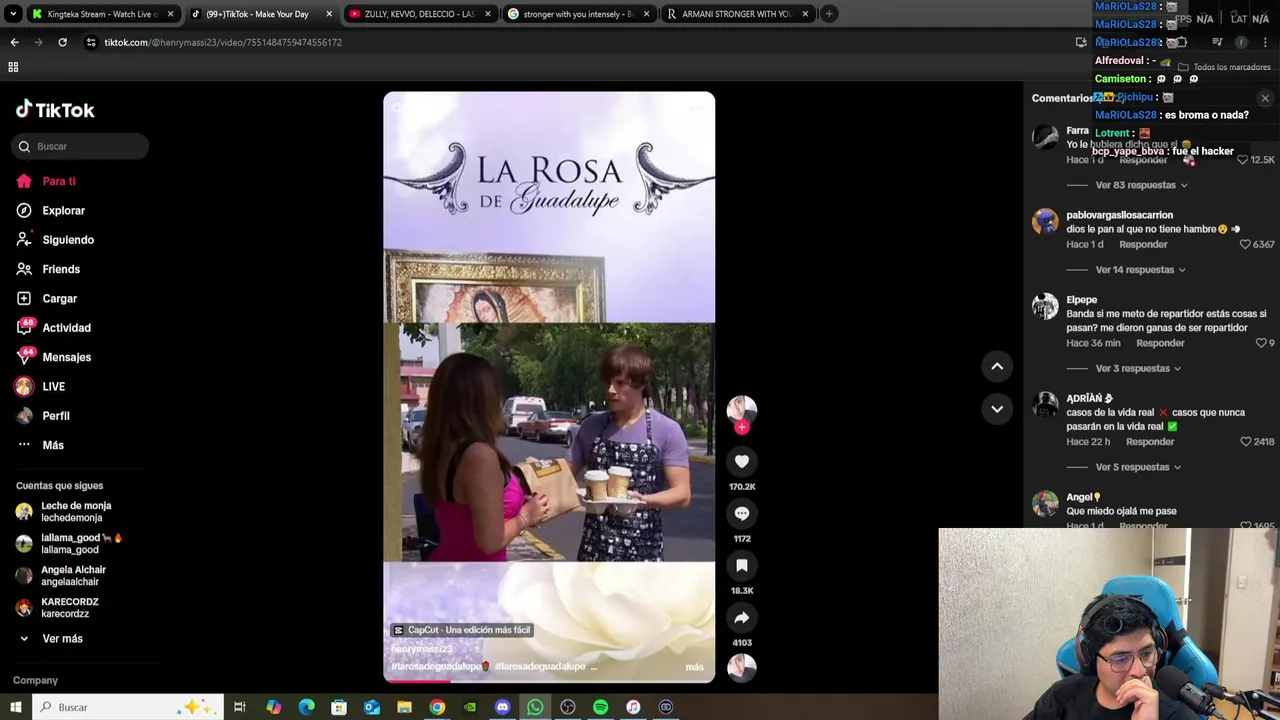Open File Explorer from taskbar
Screen dimensions: 1280x720
click(404, 707)
